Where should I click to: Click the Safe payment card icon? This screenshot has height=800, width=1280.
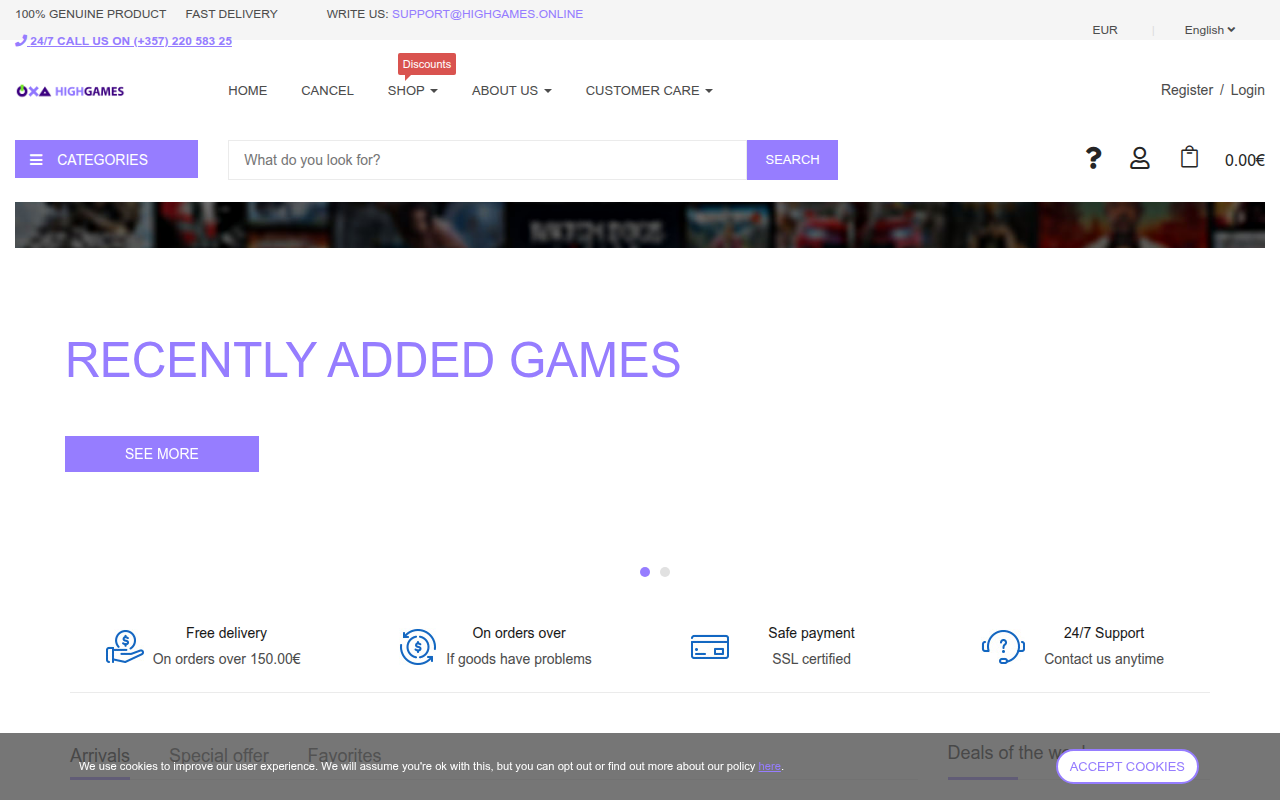[710, 647]
